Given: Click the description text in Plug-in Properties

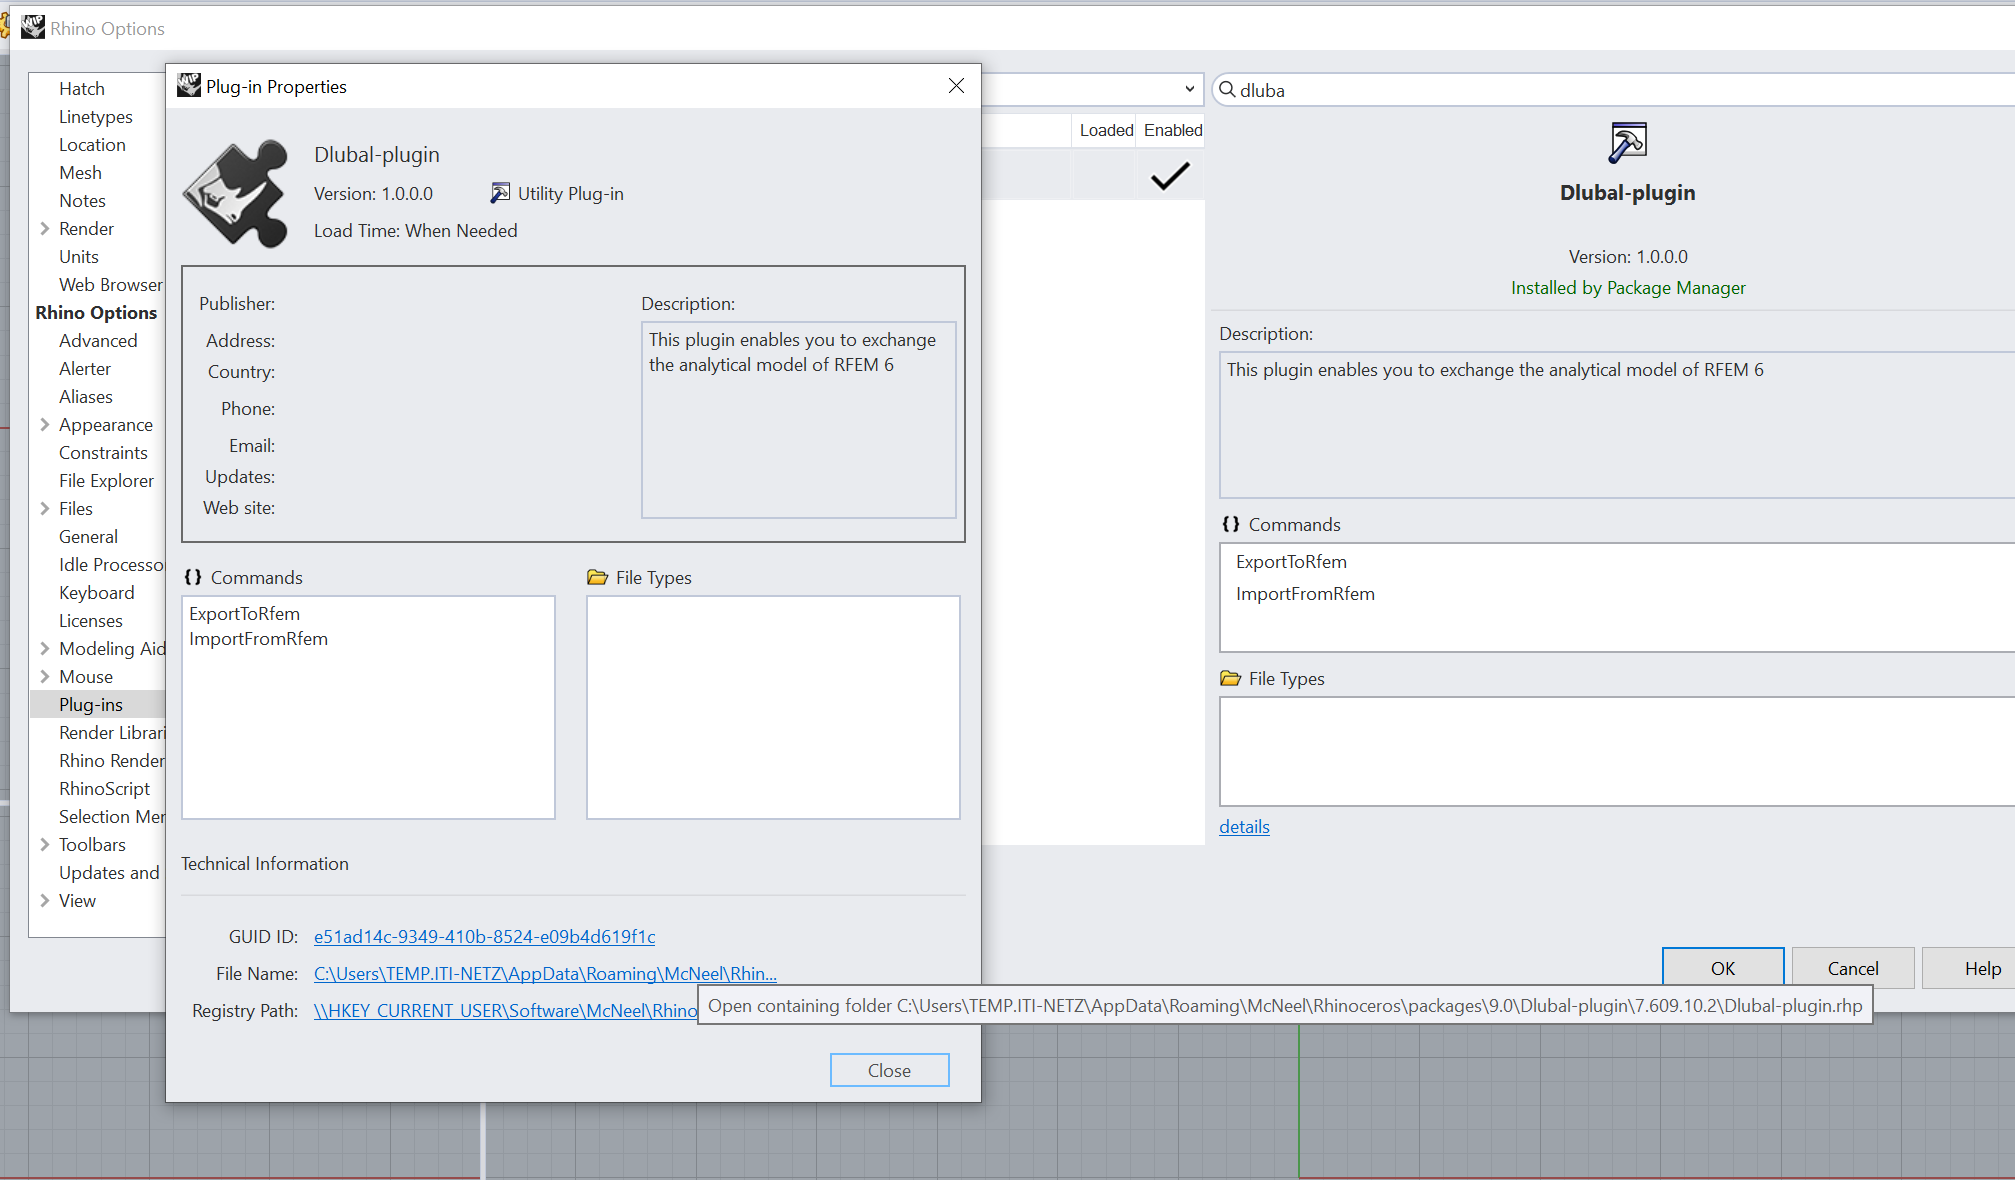Looking at the screenshot, I should [792, 352].
